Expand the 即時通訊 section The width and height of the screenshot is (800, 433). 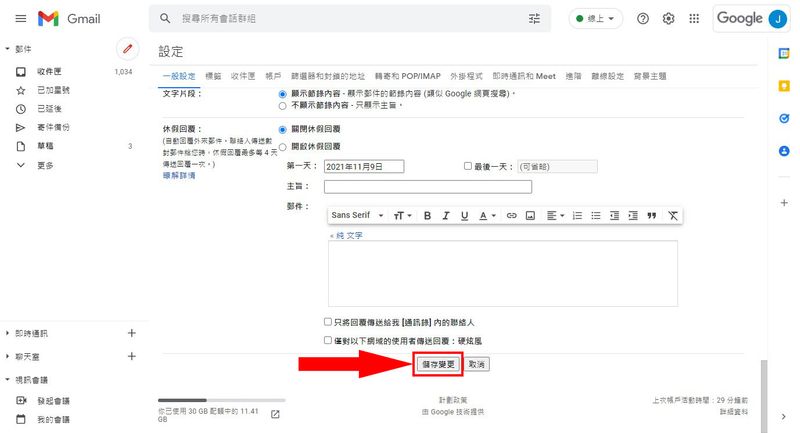click(7, 333)
